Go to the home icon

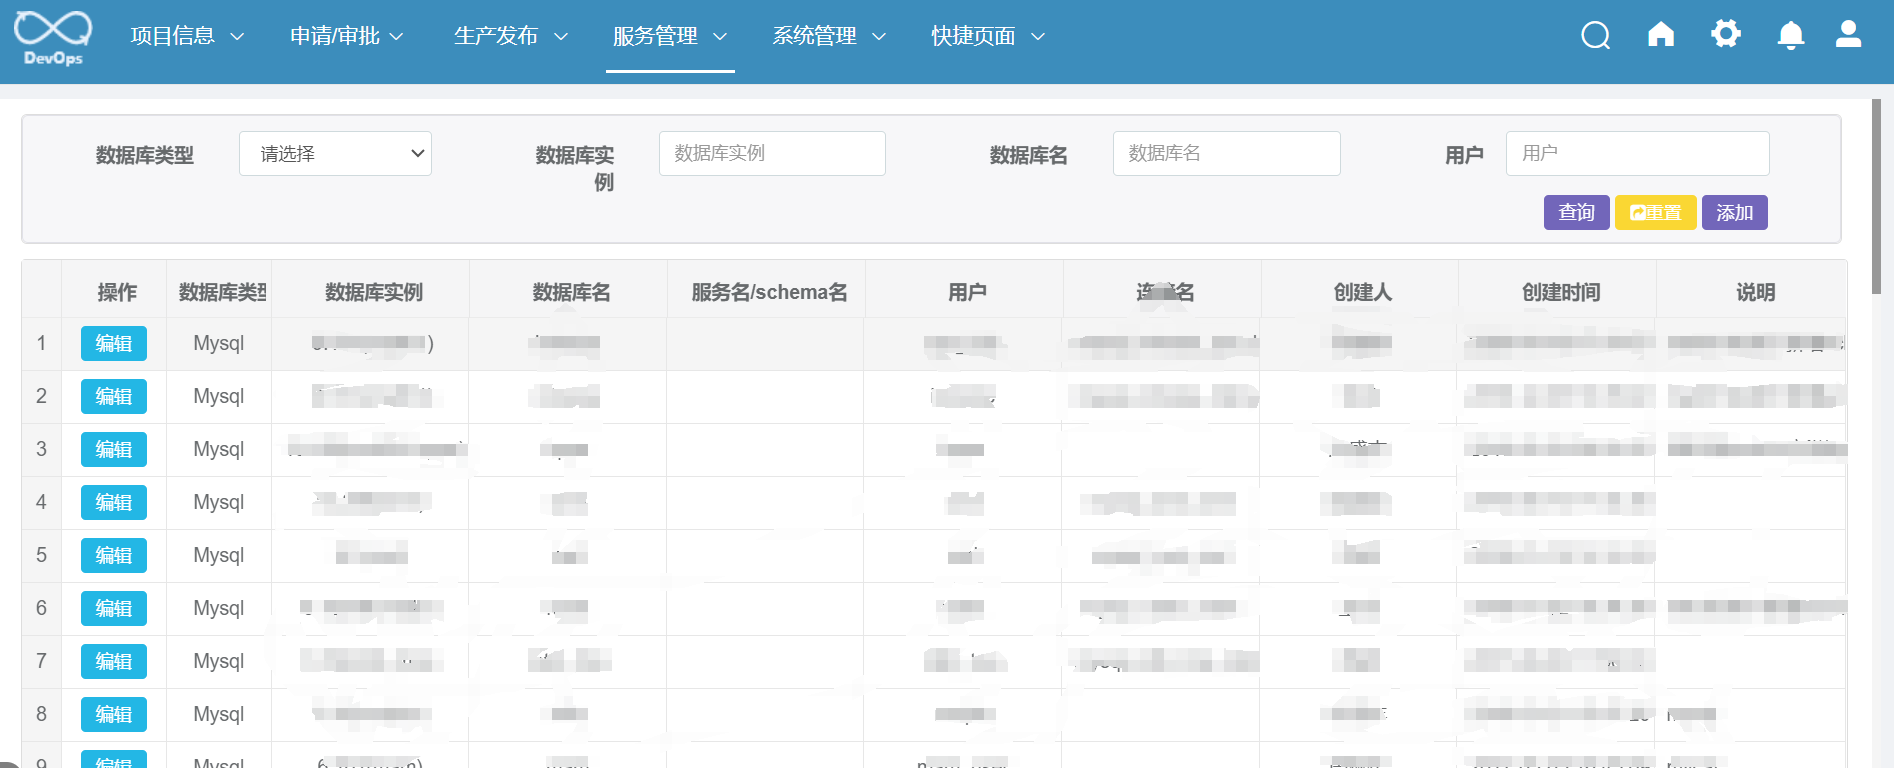click(x=1661, y=35)
